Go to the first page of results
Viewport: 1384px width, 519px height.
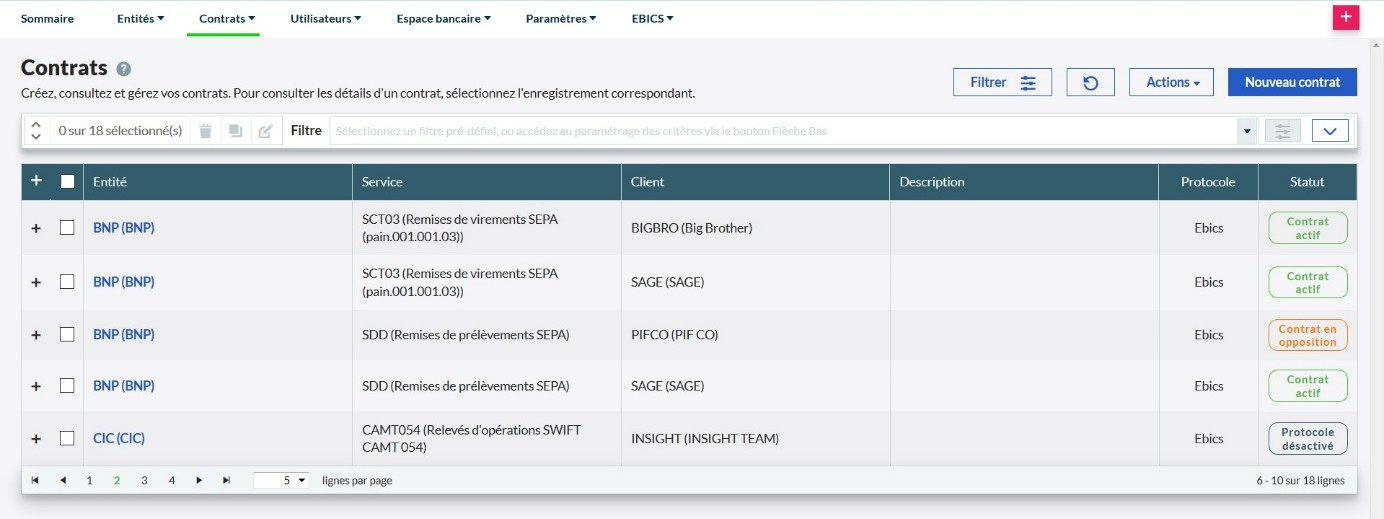35,480
